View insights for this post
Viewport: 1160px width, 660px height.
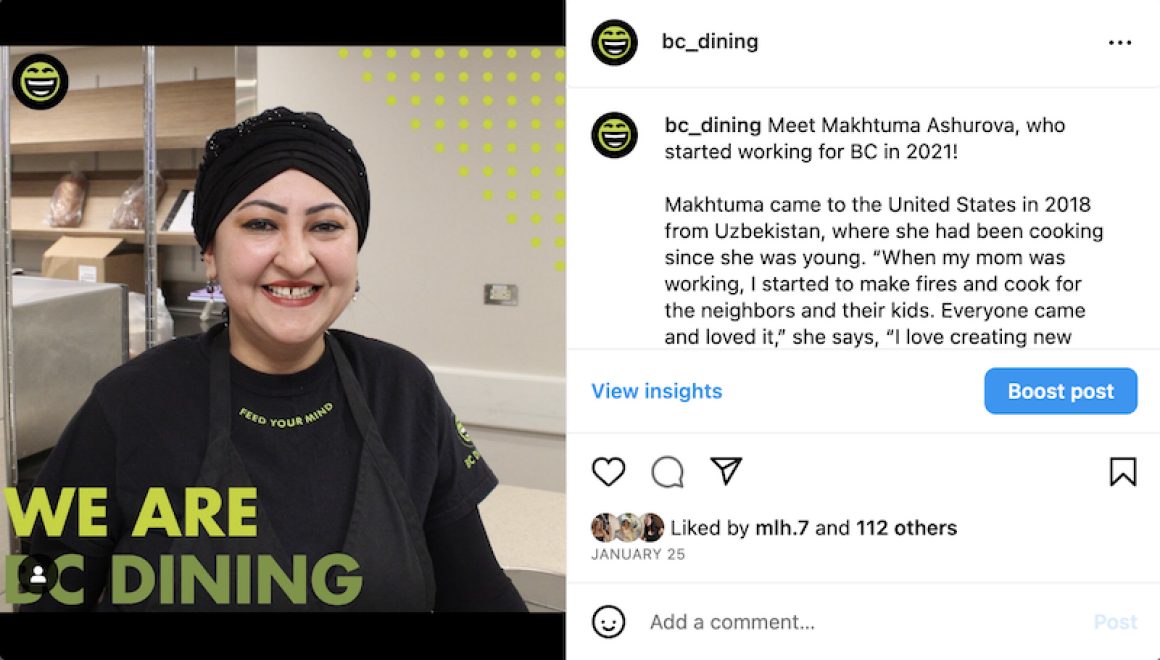click(656, 391)
